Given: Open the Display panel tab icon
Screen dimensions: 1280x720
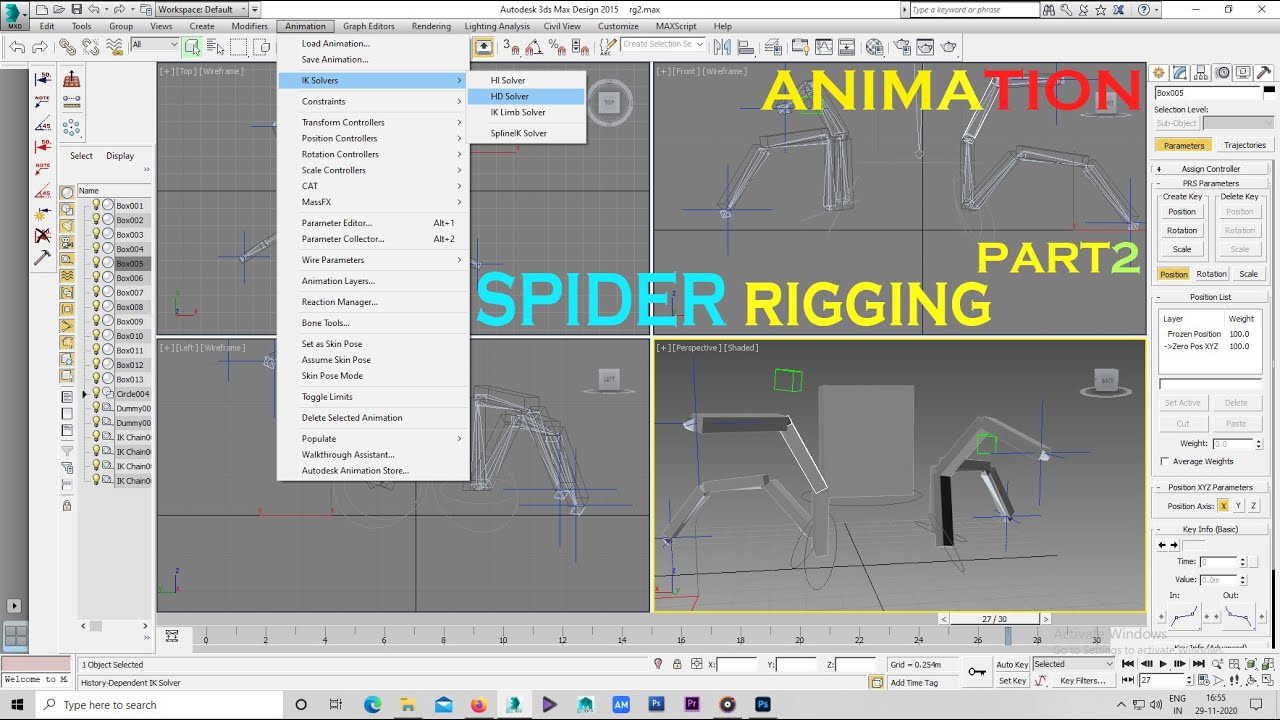Looking at the screenshot, I should 1243,73.
